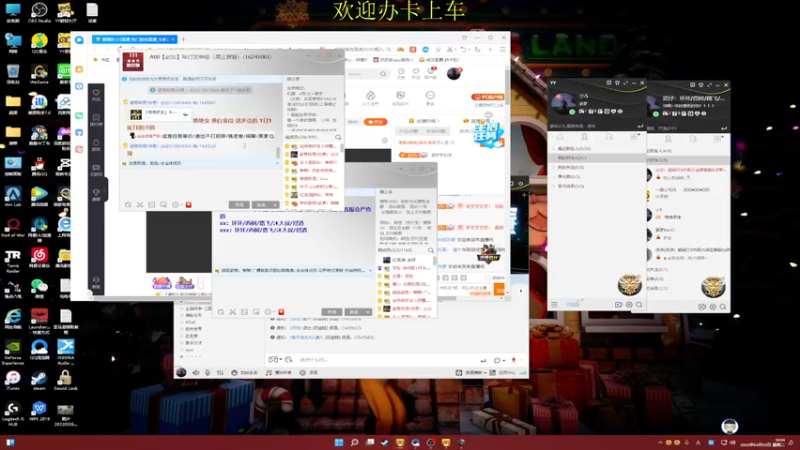Switch to apps tab in left YY window
800x450 pixels.
[x=634, y=137]
